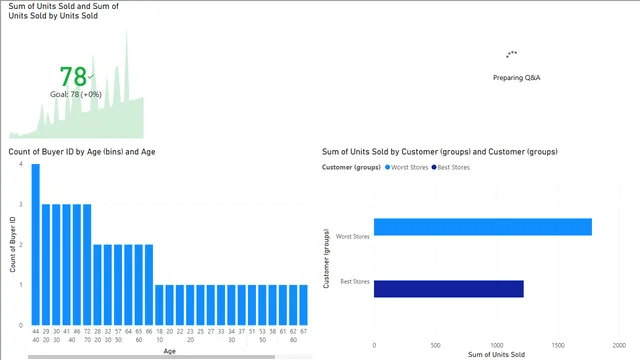
Task: Select the column bar for age 67
Action: [303, 305]
